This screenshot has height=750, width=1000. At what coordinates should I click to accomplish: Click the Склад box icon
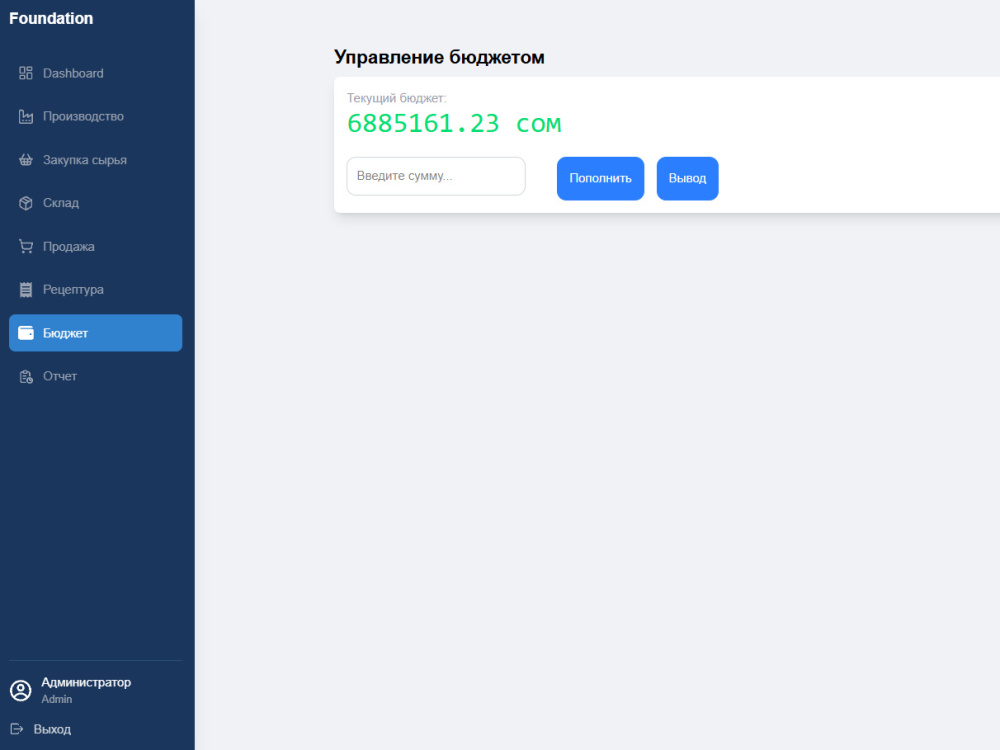click(26, 203)
